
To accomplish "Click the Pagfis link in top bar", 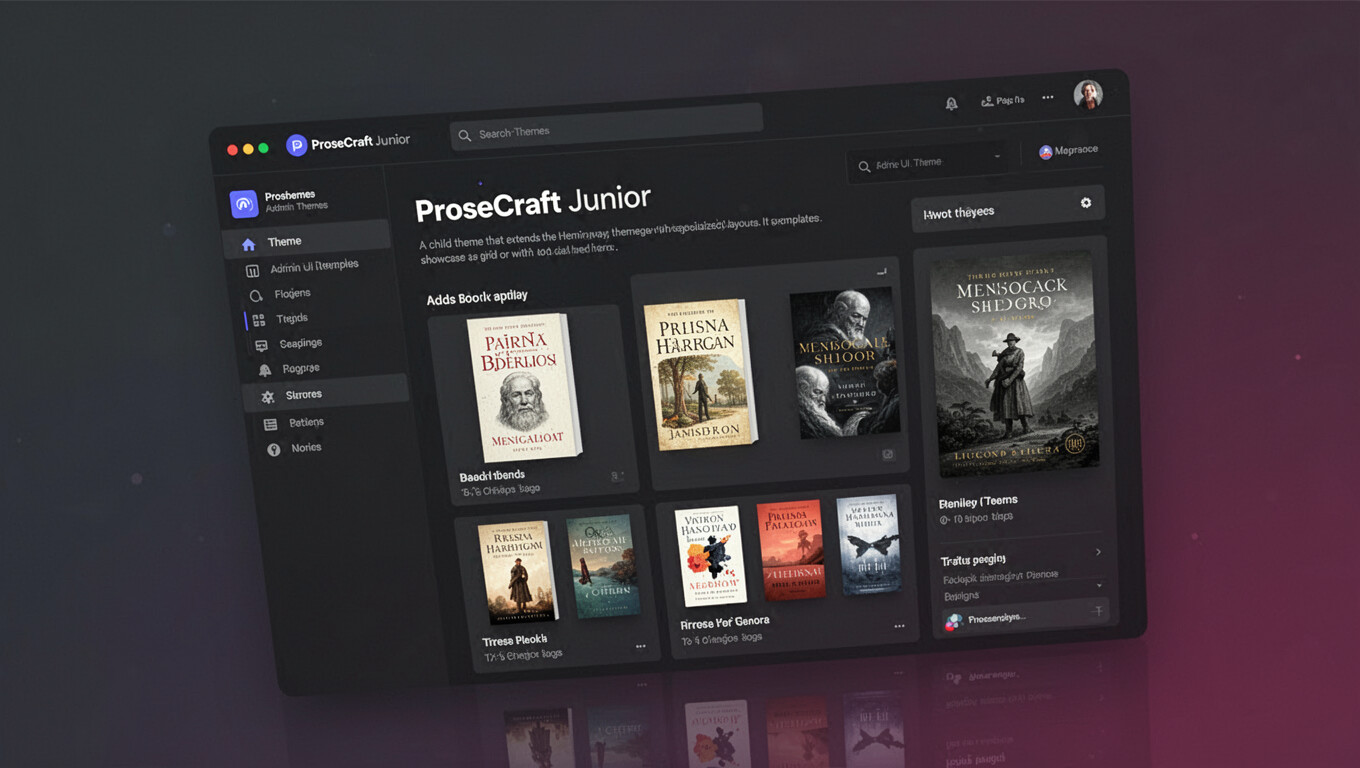I will pos(1002,100).
